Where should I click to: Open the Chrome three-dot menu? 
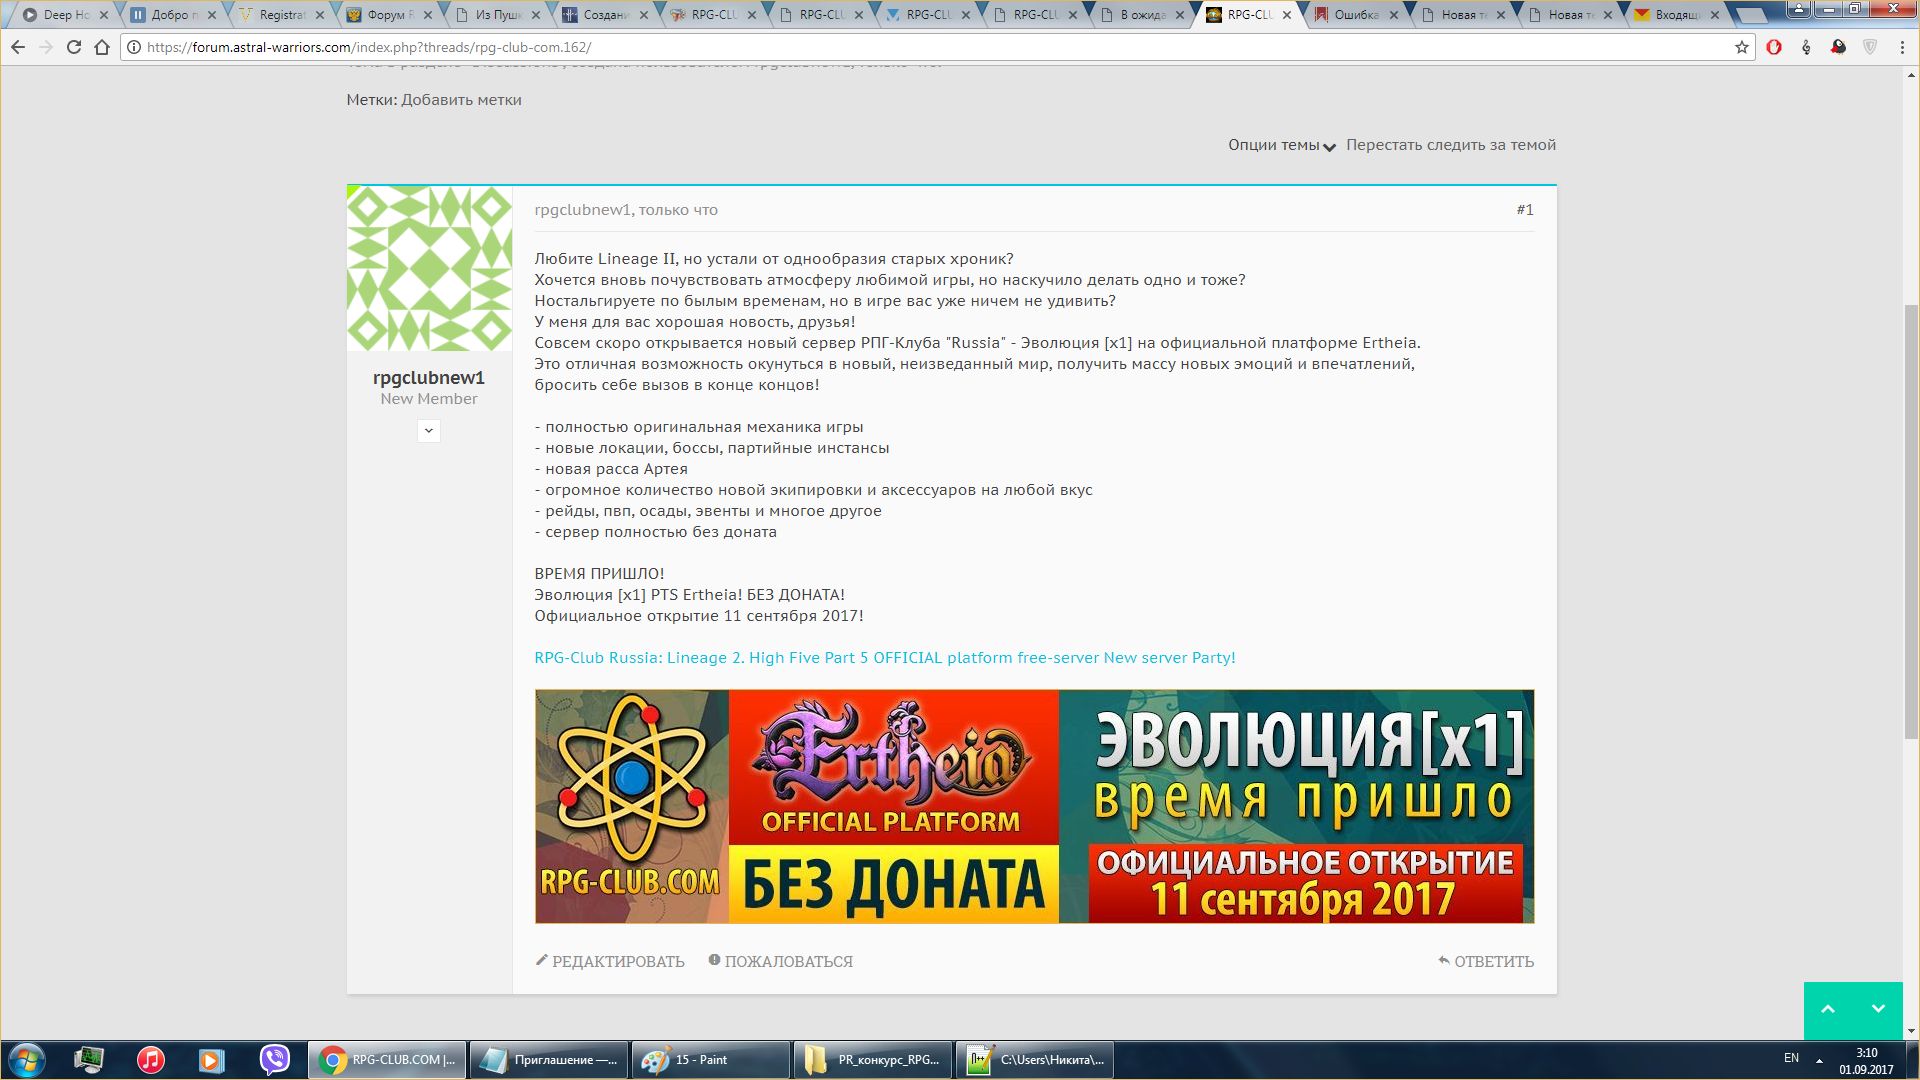click(1902, 47)
